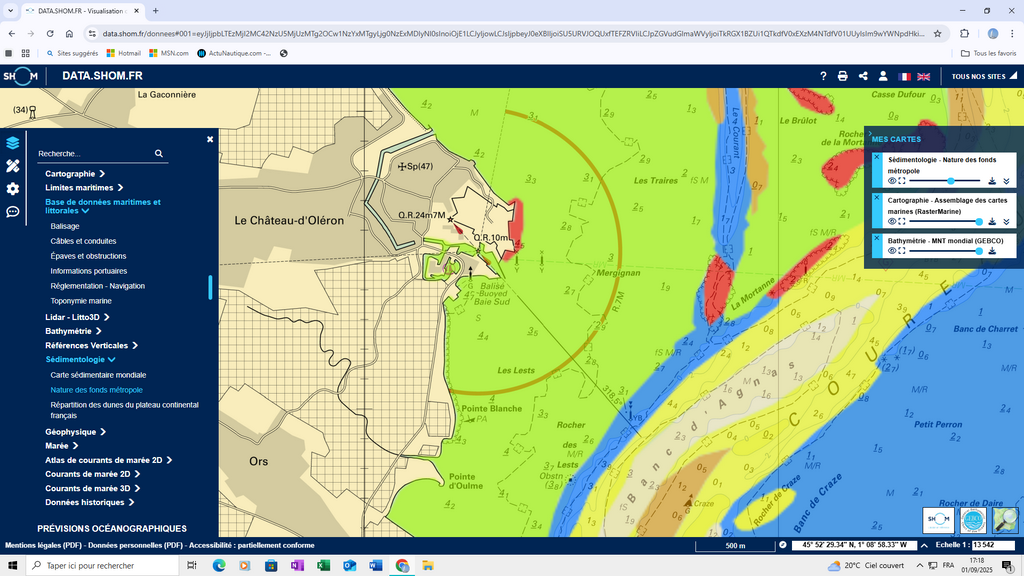Image resolution: width=1024 pixels, height=576 pixels.
Task: Adjust the Bathymétrie GEBCO opacity slider
Action: point(946,251)
